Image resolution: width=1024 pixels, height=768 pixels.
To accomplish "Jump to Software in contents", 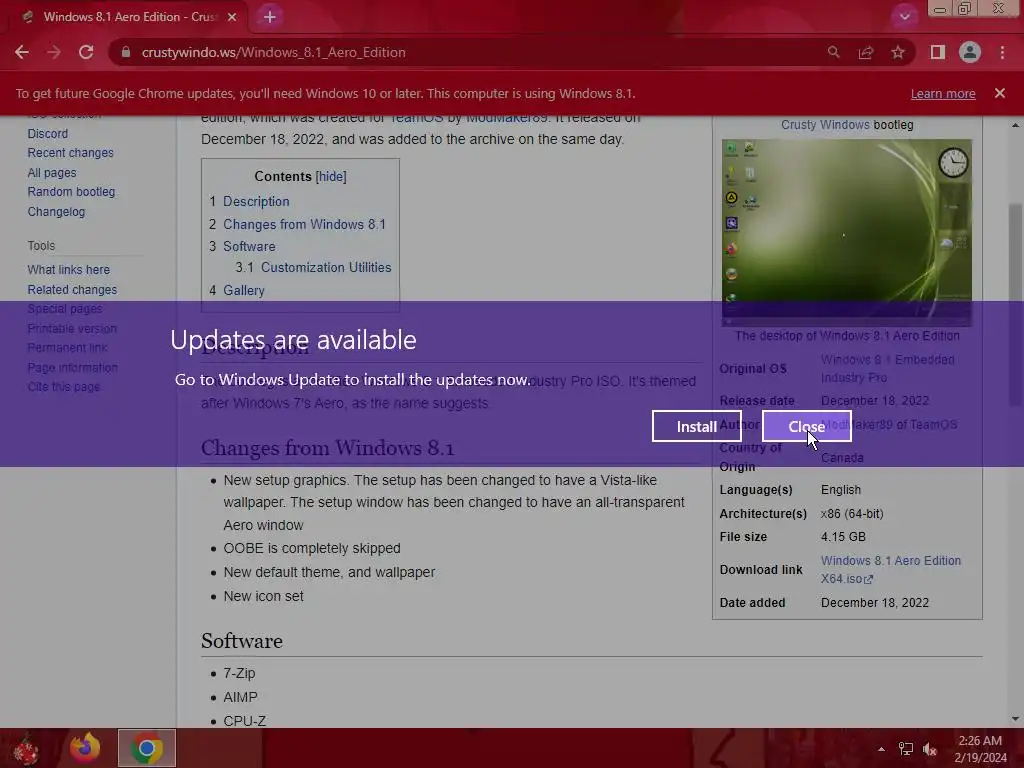I will pos(249,247).
